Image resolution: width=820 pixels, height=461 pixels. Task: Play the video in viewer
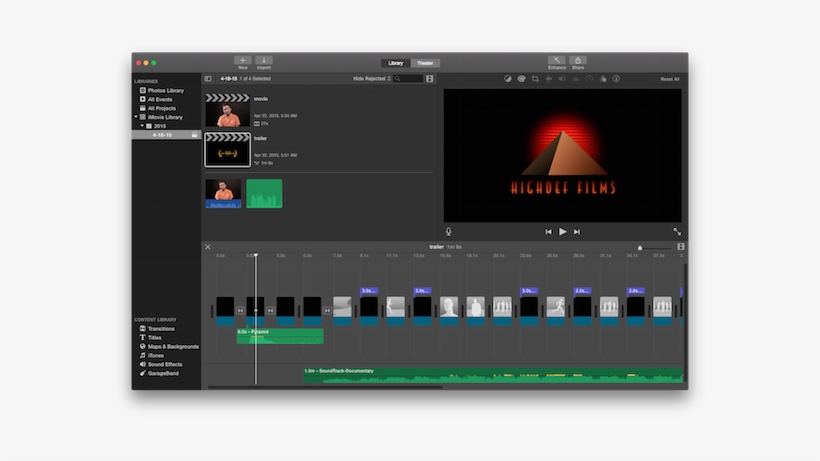[563, 232]
